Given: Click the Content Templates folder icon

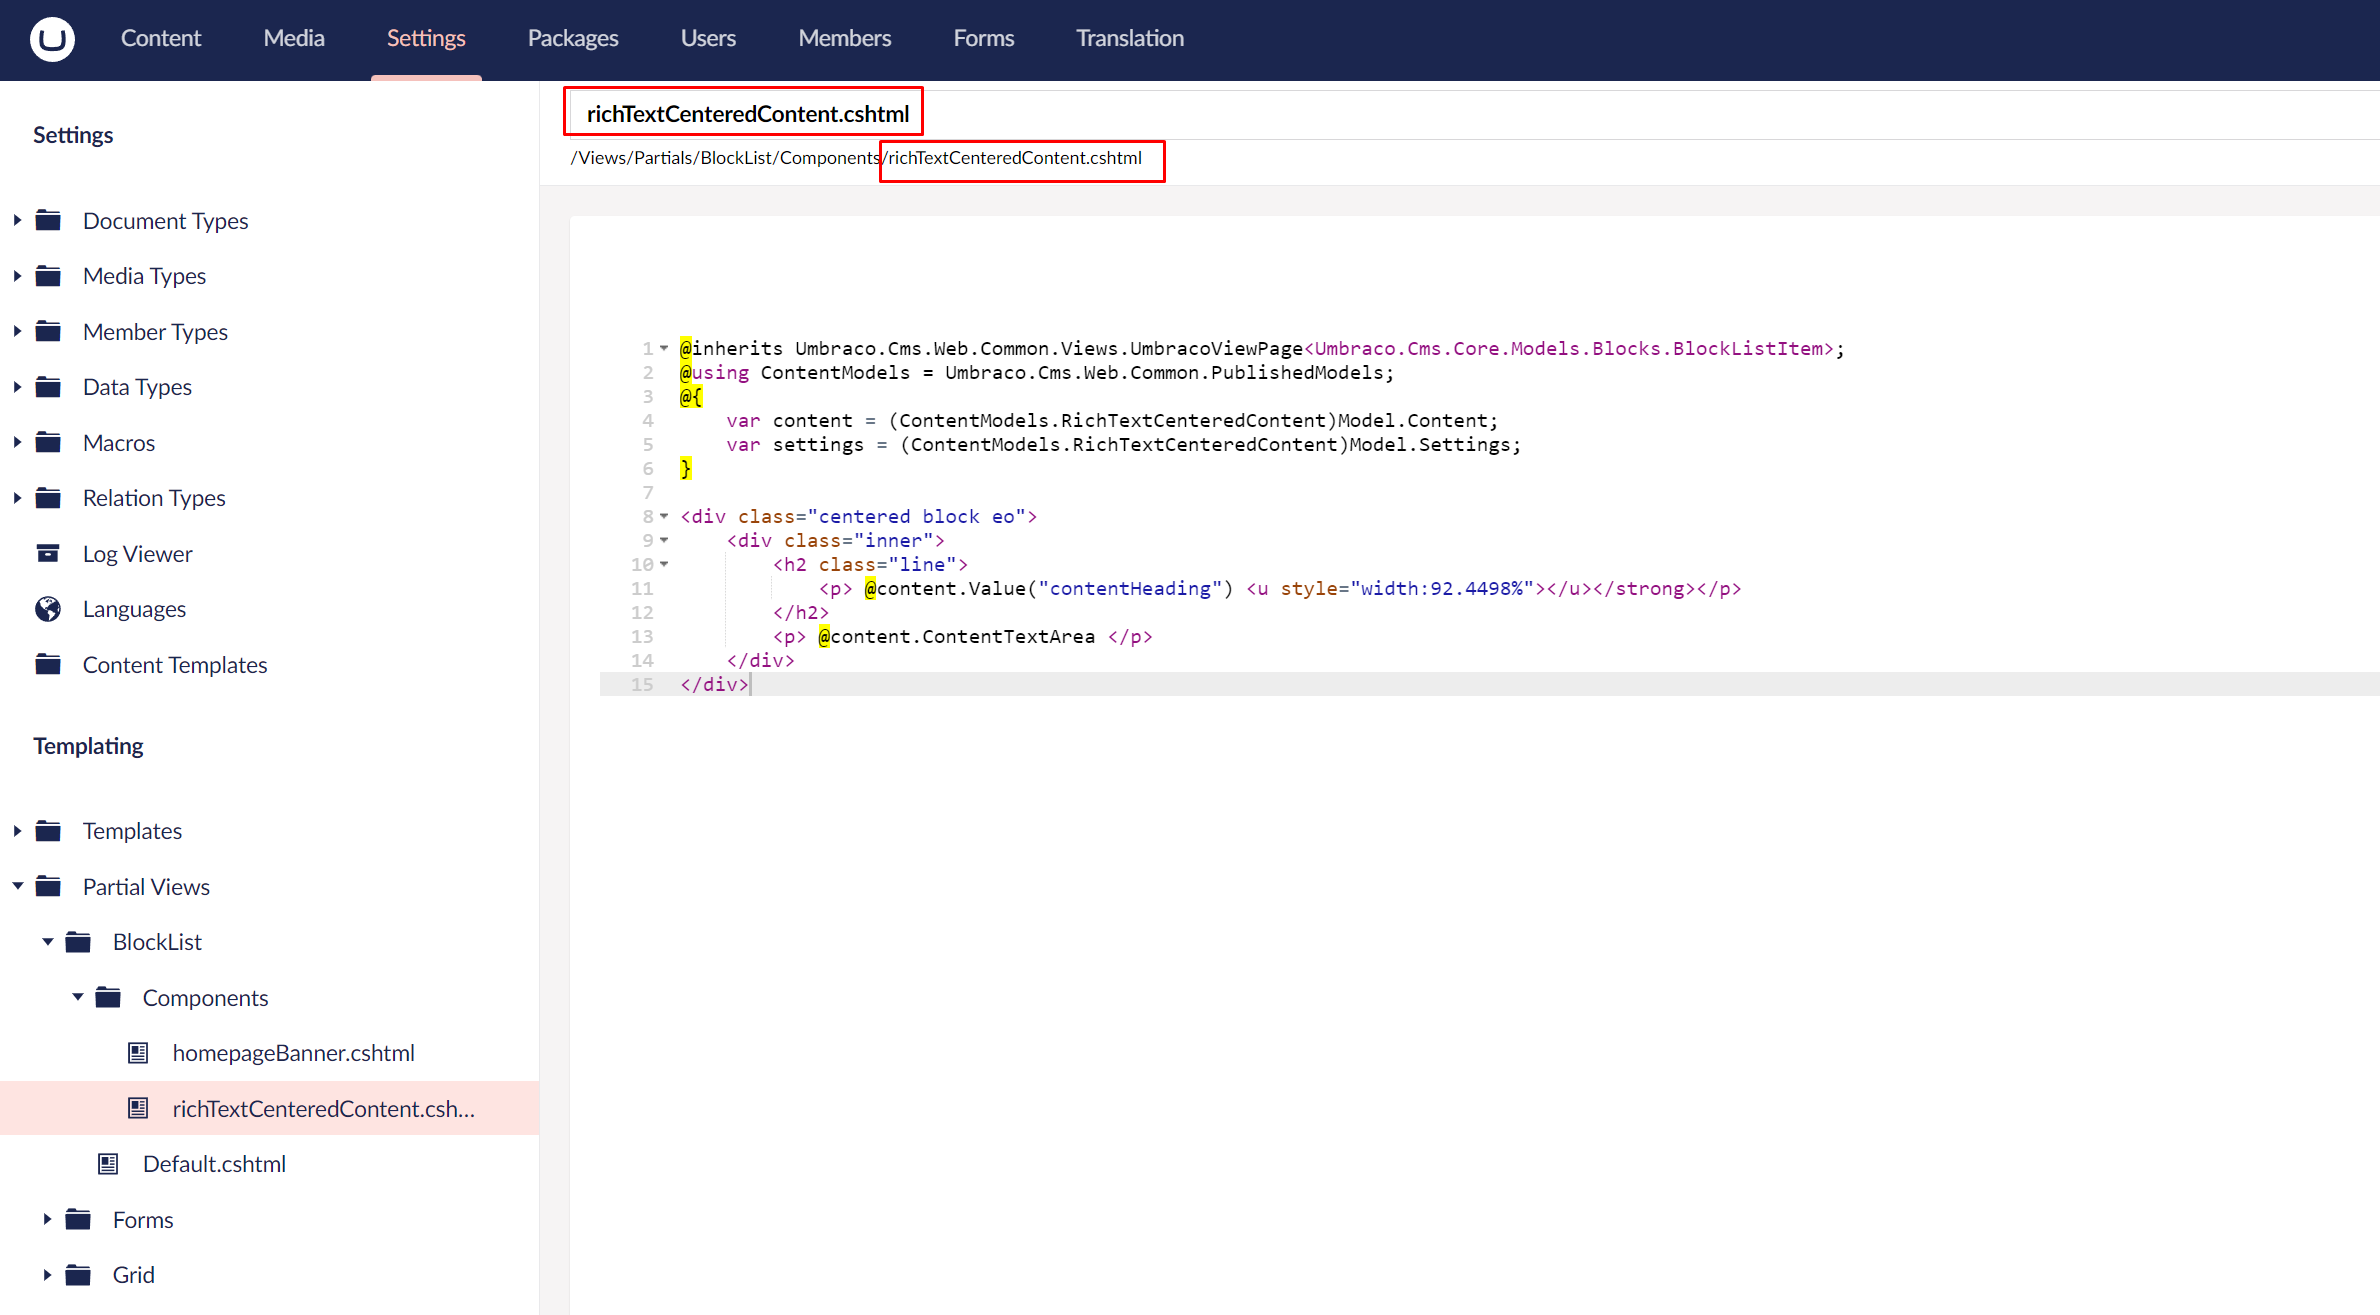Looking at the screenshot, I should (x=48, y=664).
